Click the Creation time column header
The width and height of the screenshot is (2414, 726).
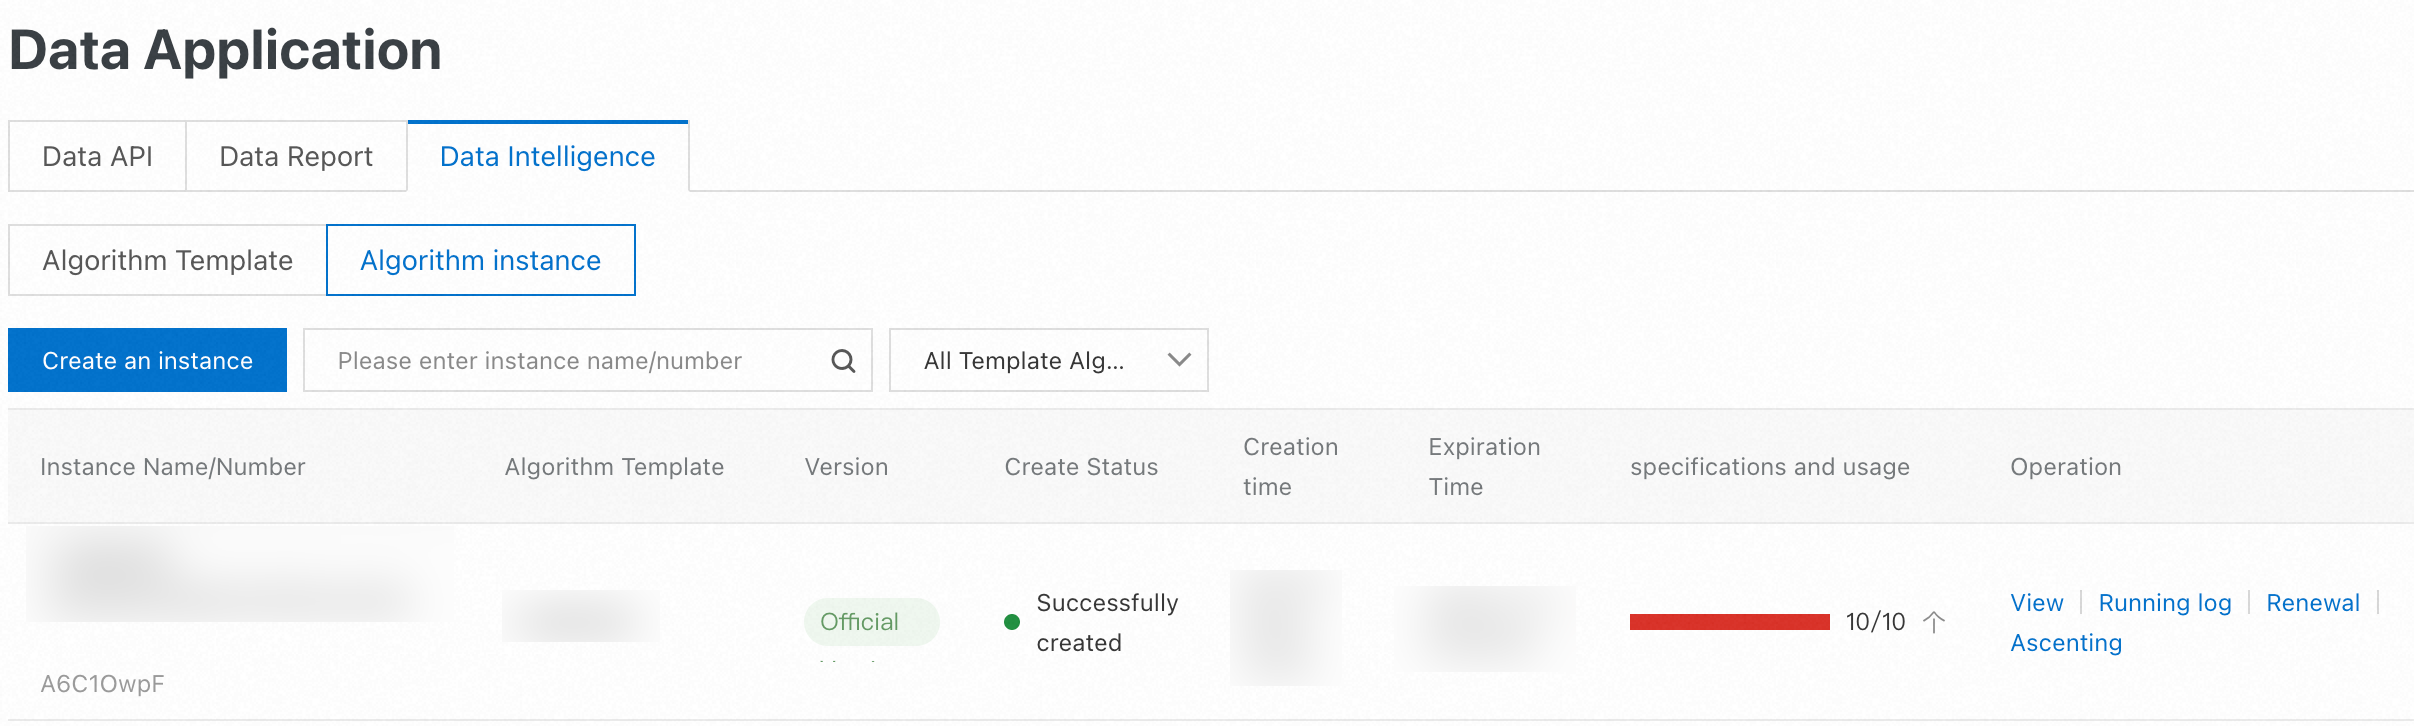pyautogui.click(x=1290, y=467)
